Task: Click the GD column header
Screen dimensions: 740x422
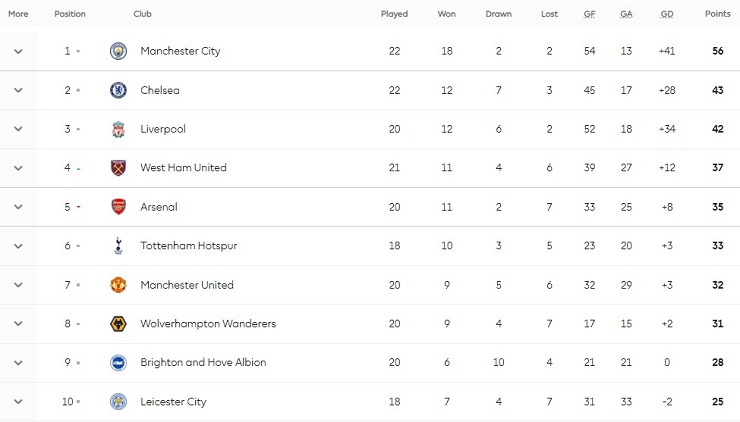Action: 667,14
